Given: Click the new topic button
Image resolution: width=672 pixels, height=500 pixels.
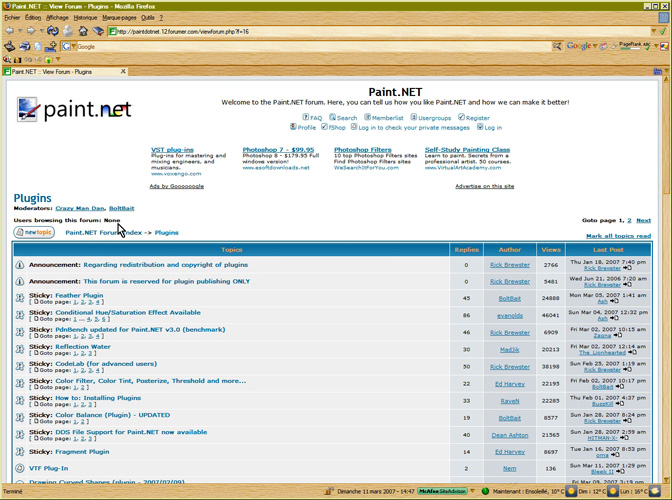Looking at the screenshot, I should point(34,233).
